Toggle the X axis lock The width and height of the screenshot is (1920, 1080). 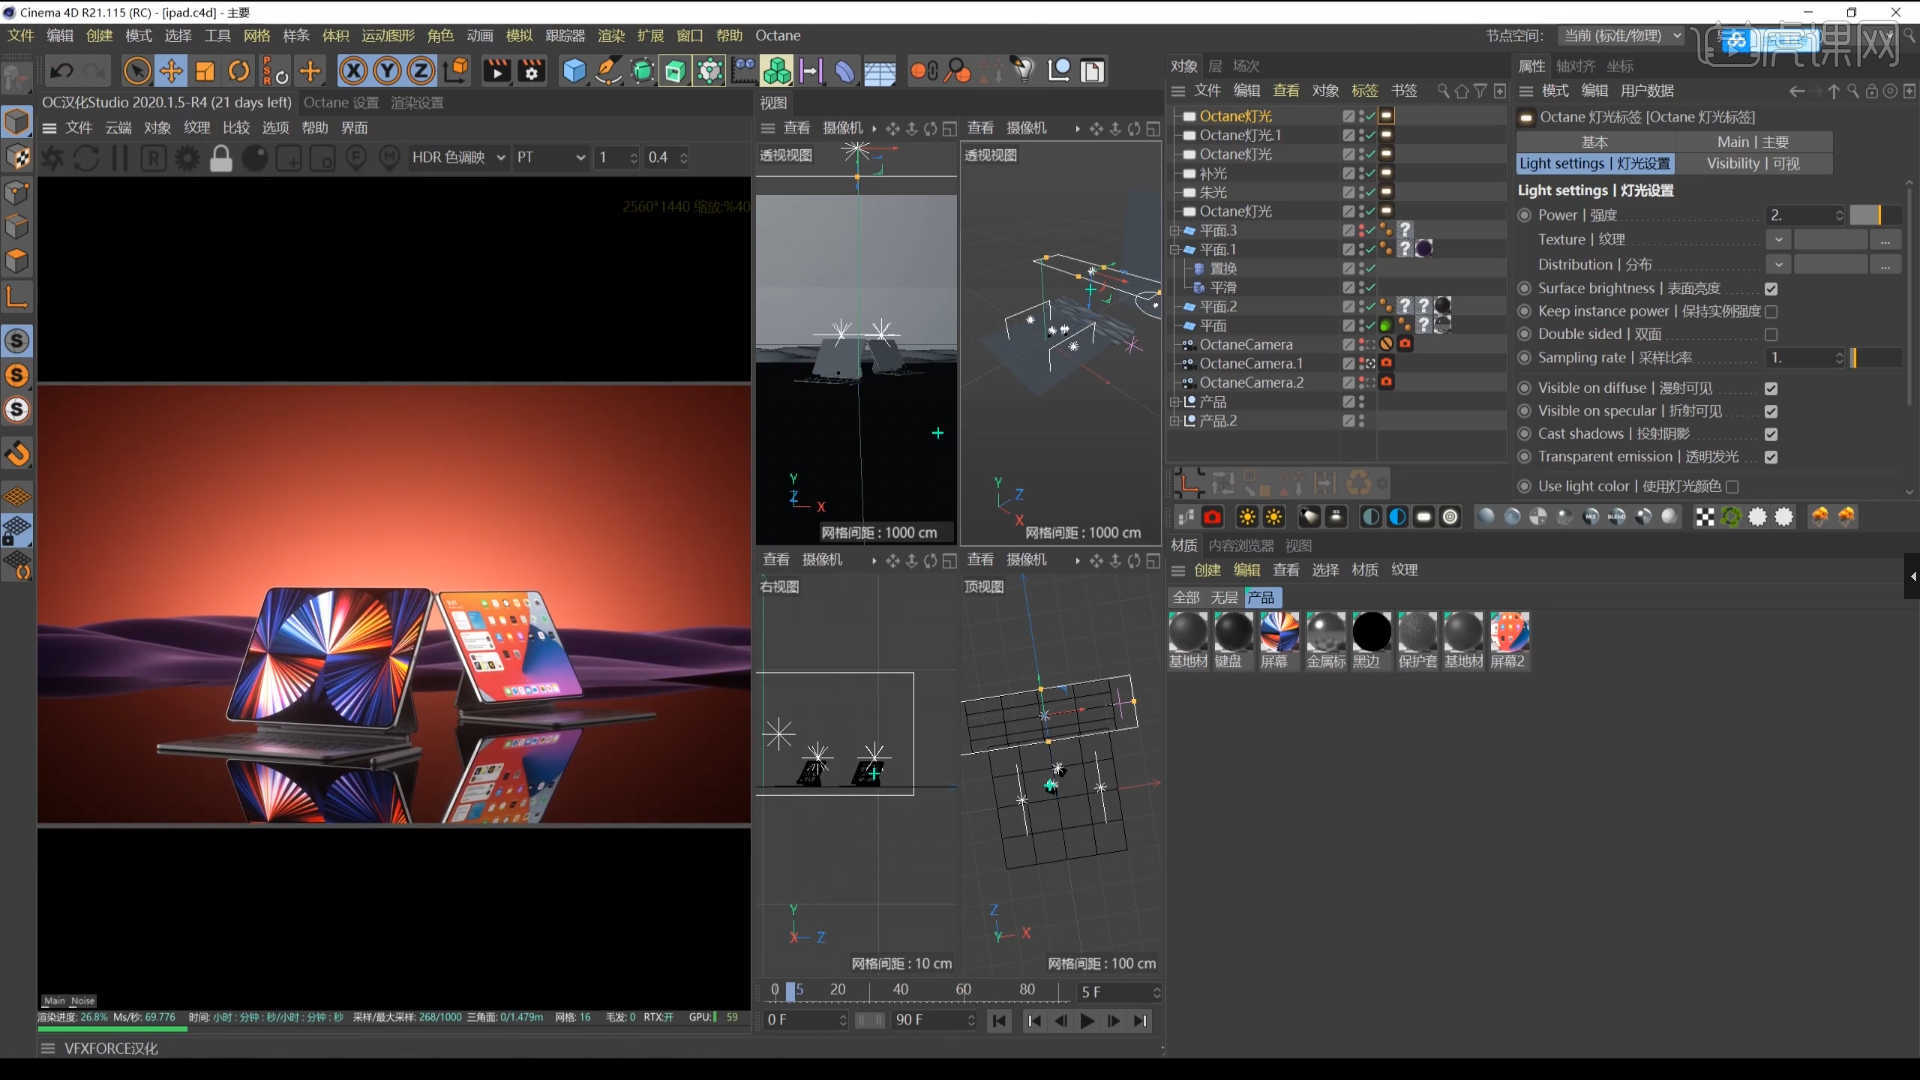352,71
